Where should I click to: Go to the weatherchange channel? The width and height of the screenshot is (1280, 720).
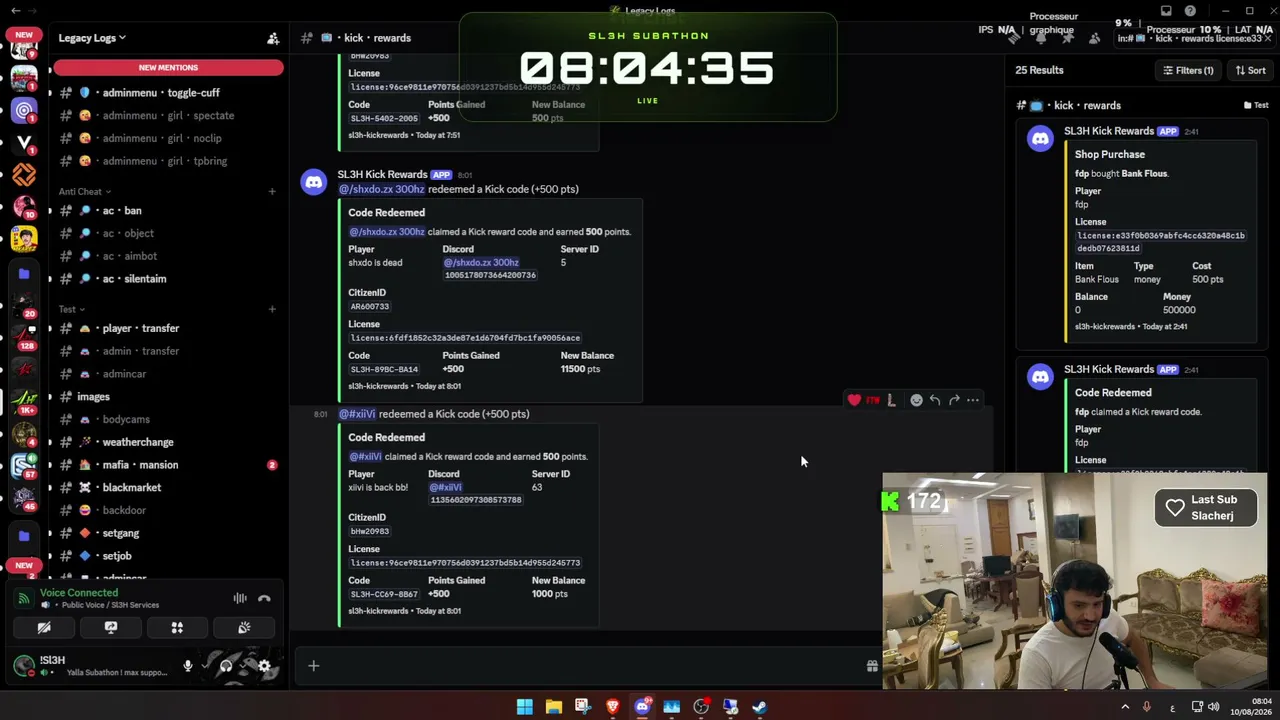coord(168,442)
